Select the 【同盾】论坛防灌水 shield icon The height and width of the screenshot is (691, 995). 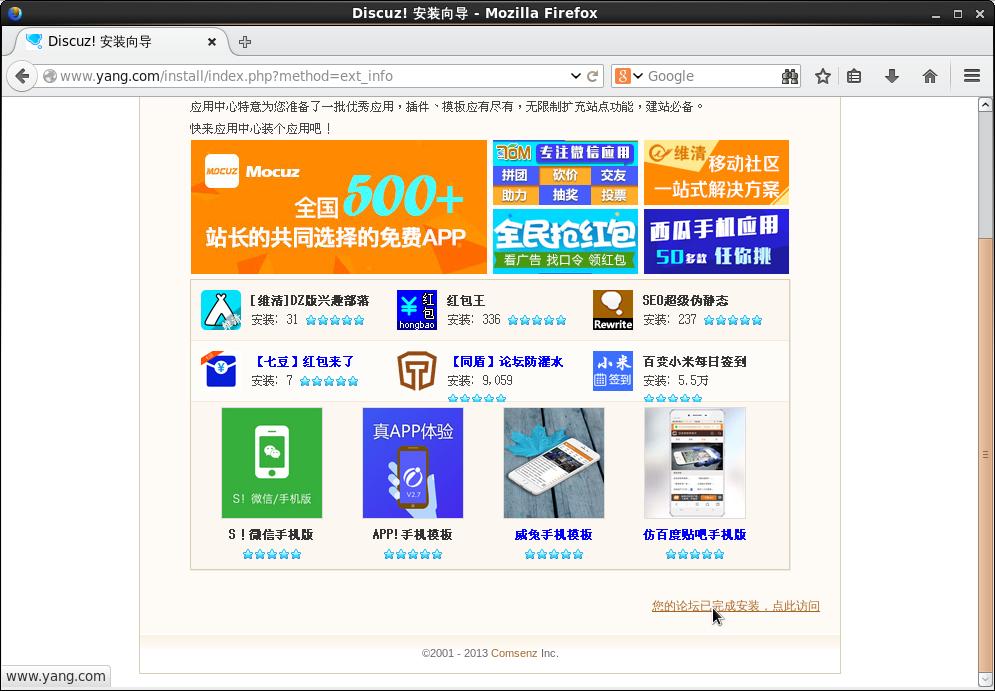pyautogui.click(x=416, y=371)
